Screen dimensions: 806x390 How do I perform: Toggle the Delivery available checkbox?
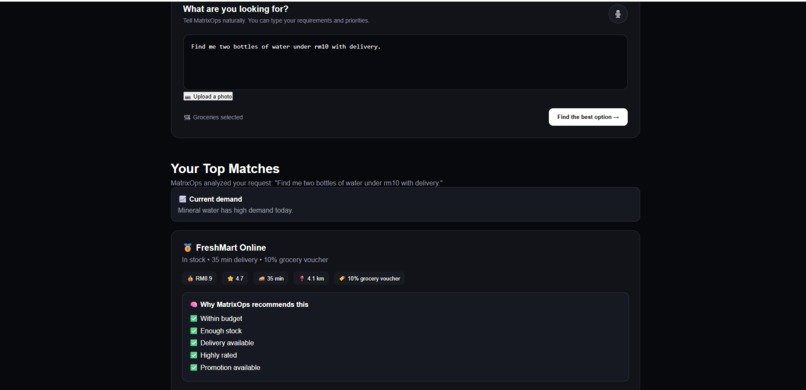tap(194, 343)
